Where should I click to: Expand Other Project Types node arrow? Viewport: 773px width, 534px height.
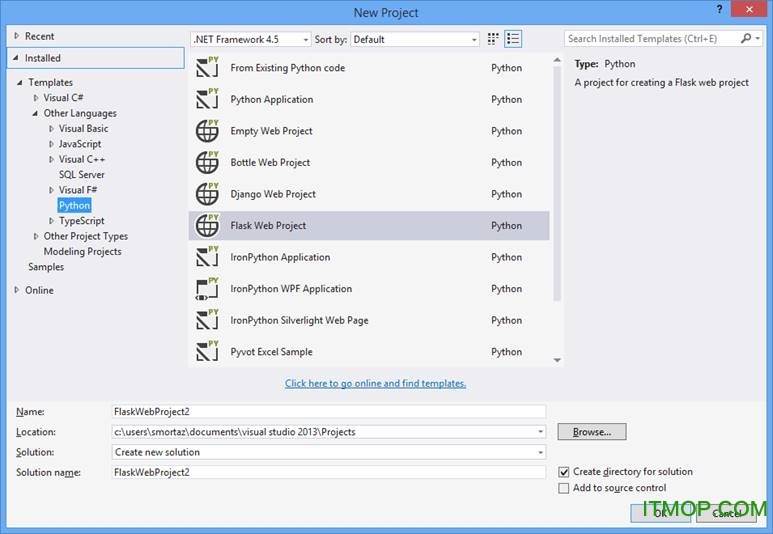tap(35, 236)
